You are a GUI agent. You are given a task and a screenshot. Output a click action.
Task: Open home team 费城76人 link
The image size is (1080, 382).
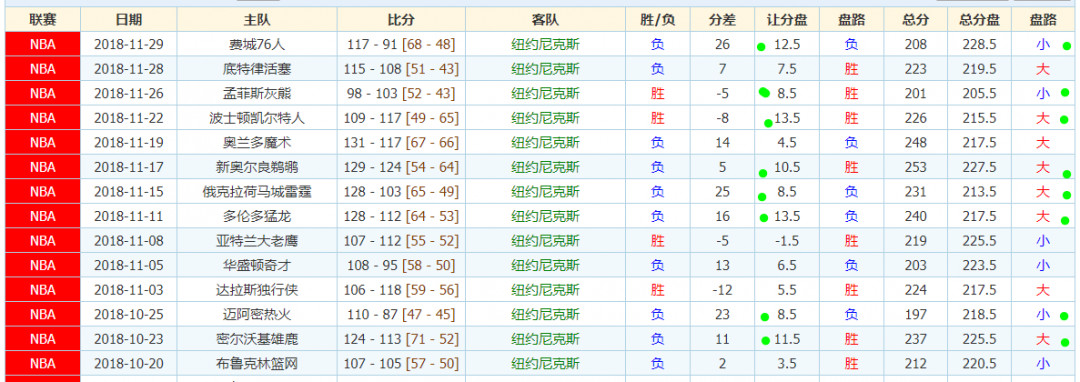tap(257, 45)
